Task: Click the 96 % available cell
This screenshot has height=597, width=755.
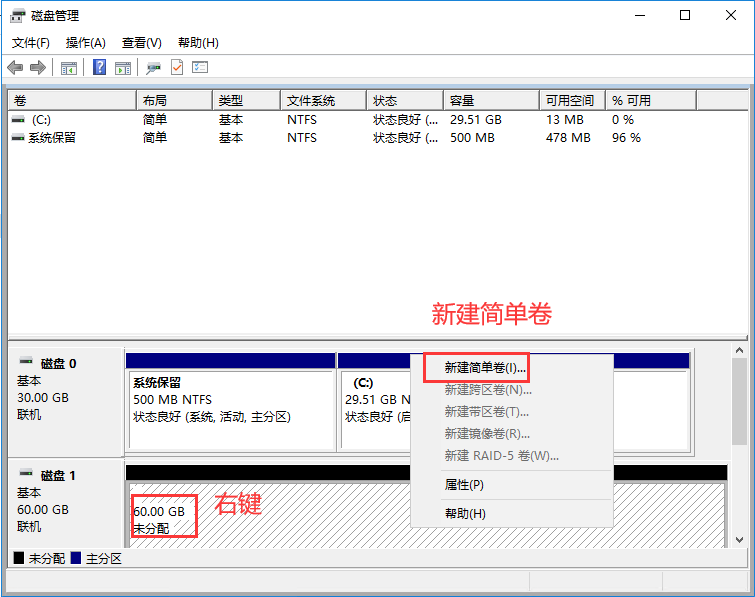Action: pyautogui.click(x=626, y=138)
